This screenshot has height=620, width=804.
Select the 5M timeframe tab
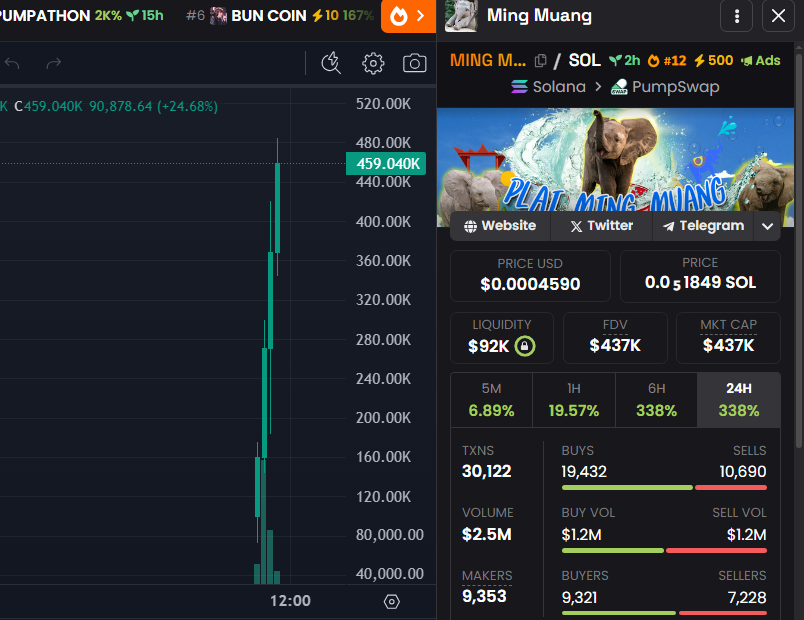(491, 400)
